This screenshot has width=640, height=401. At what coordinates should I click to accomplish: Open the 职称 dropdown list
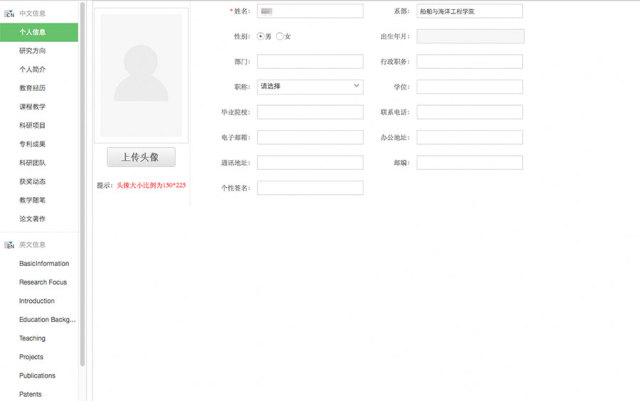tap(310, 86)
